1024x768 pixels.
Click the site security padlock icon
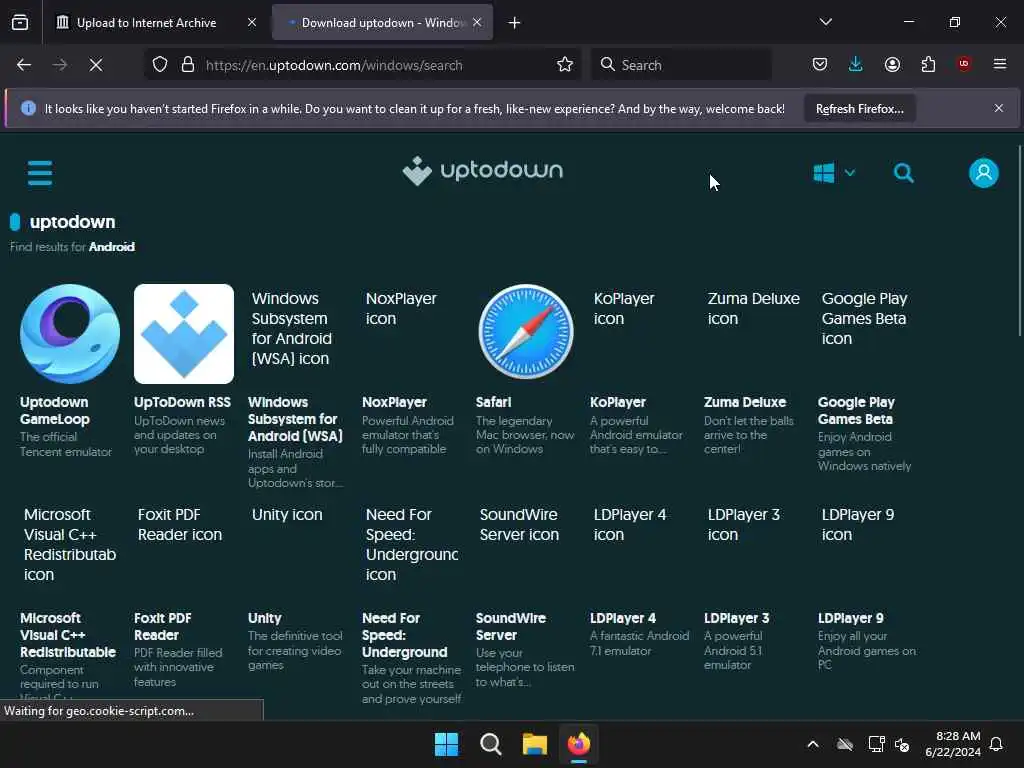tap(188, 65)
